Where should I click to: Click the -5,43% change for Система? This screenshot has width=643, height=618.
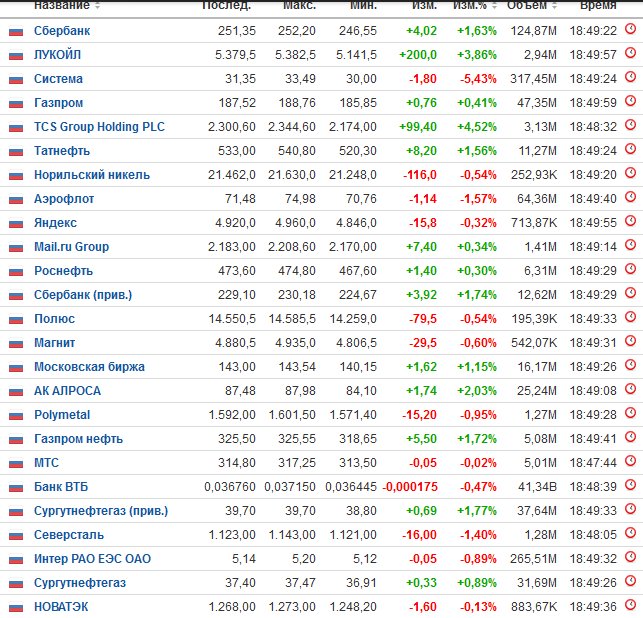point(478,79)
